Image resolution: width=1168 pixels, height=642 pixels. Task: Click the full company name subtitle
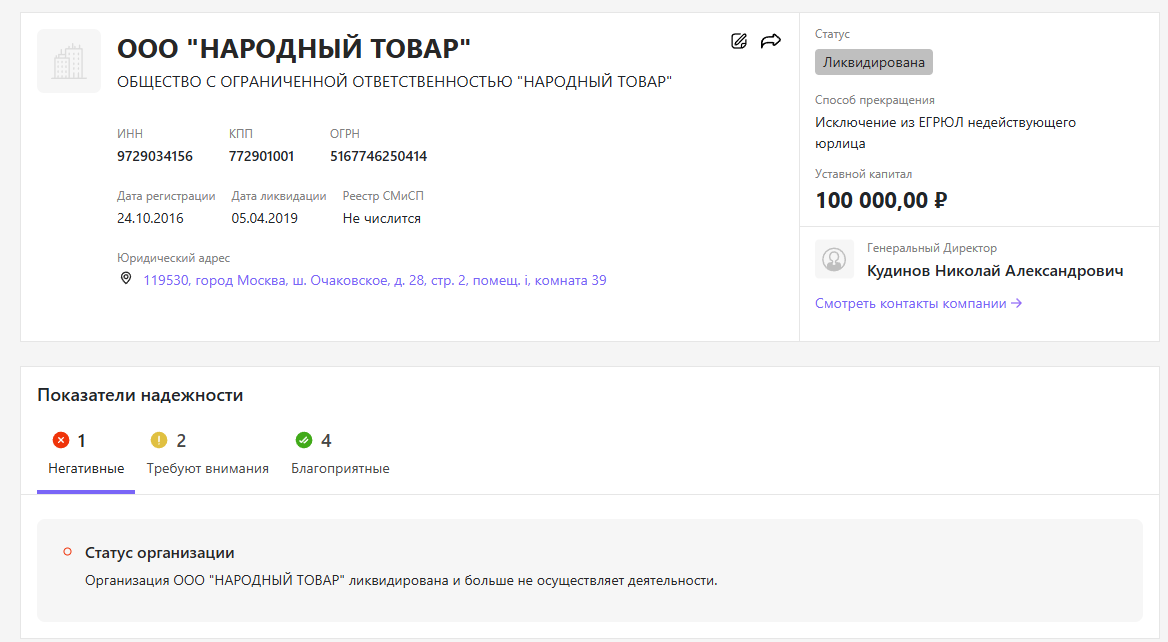394,82
